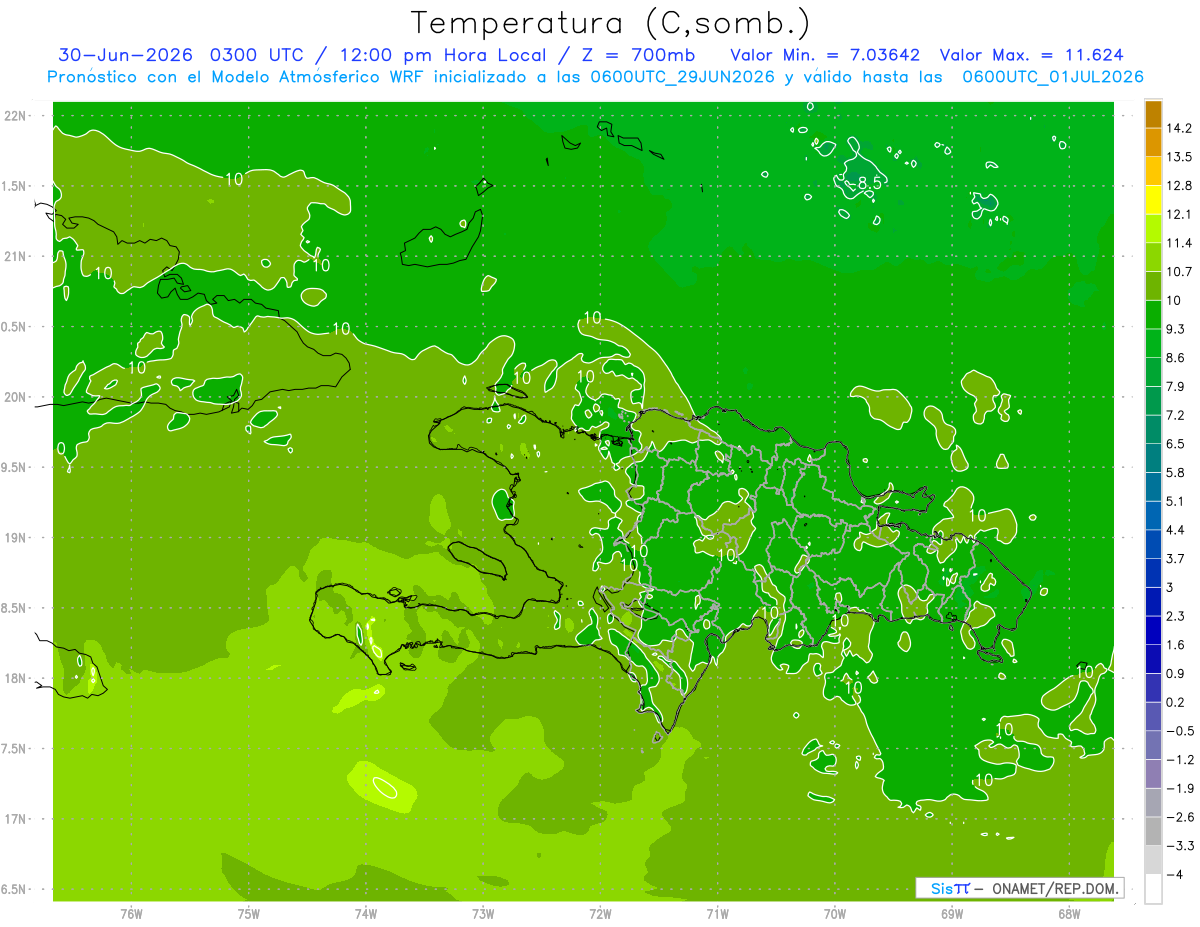1200x927 pixels.
Task: Click the "75W" longitude label
Action: (248, 913)
